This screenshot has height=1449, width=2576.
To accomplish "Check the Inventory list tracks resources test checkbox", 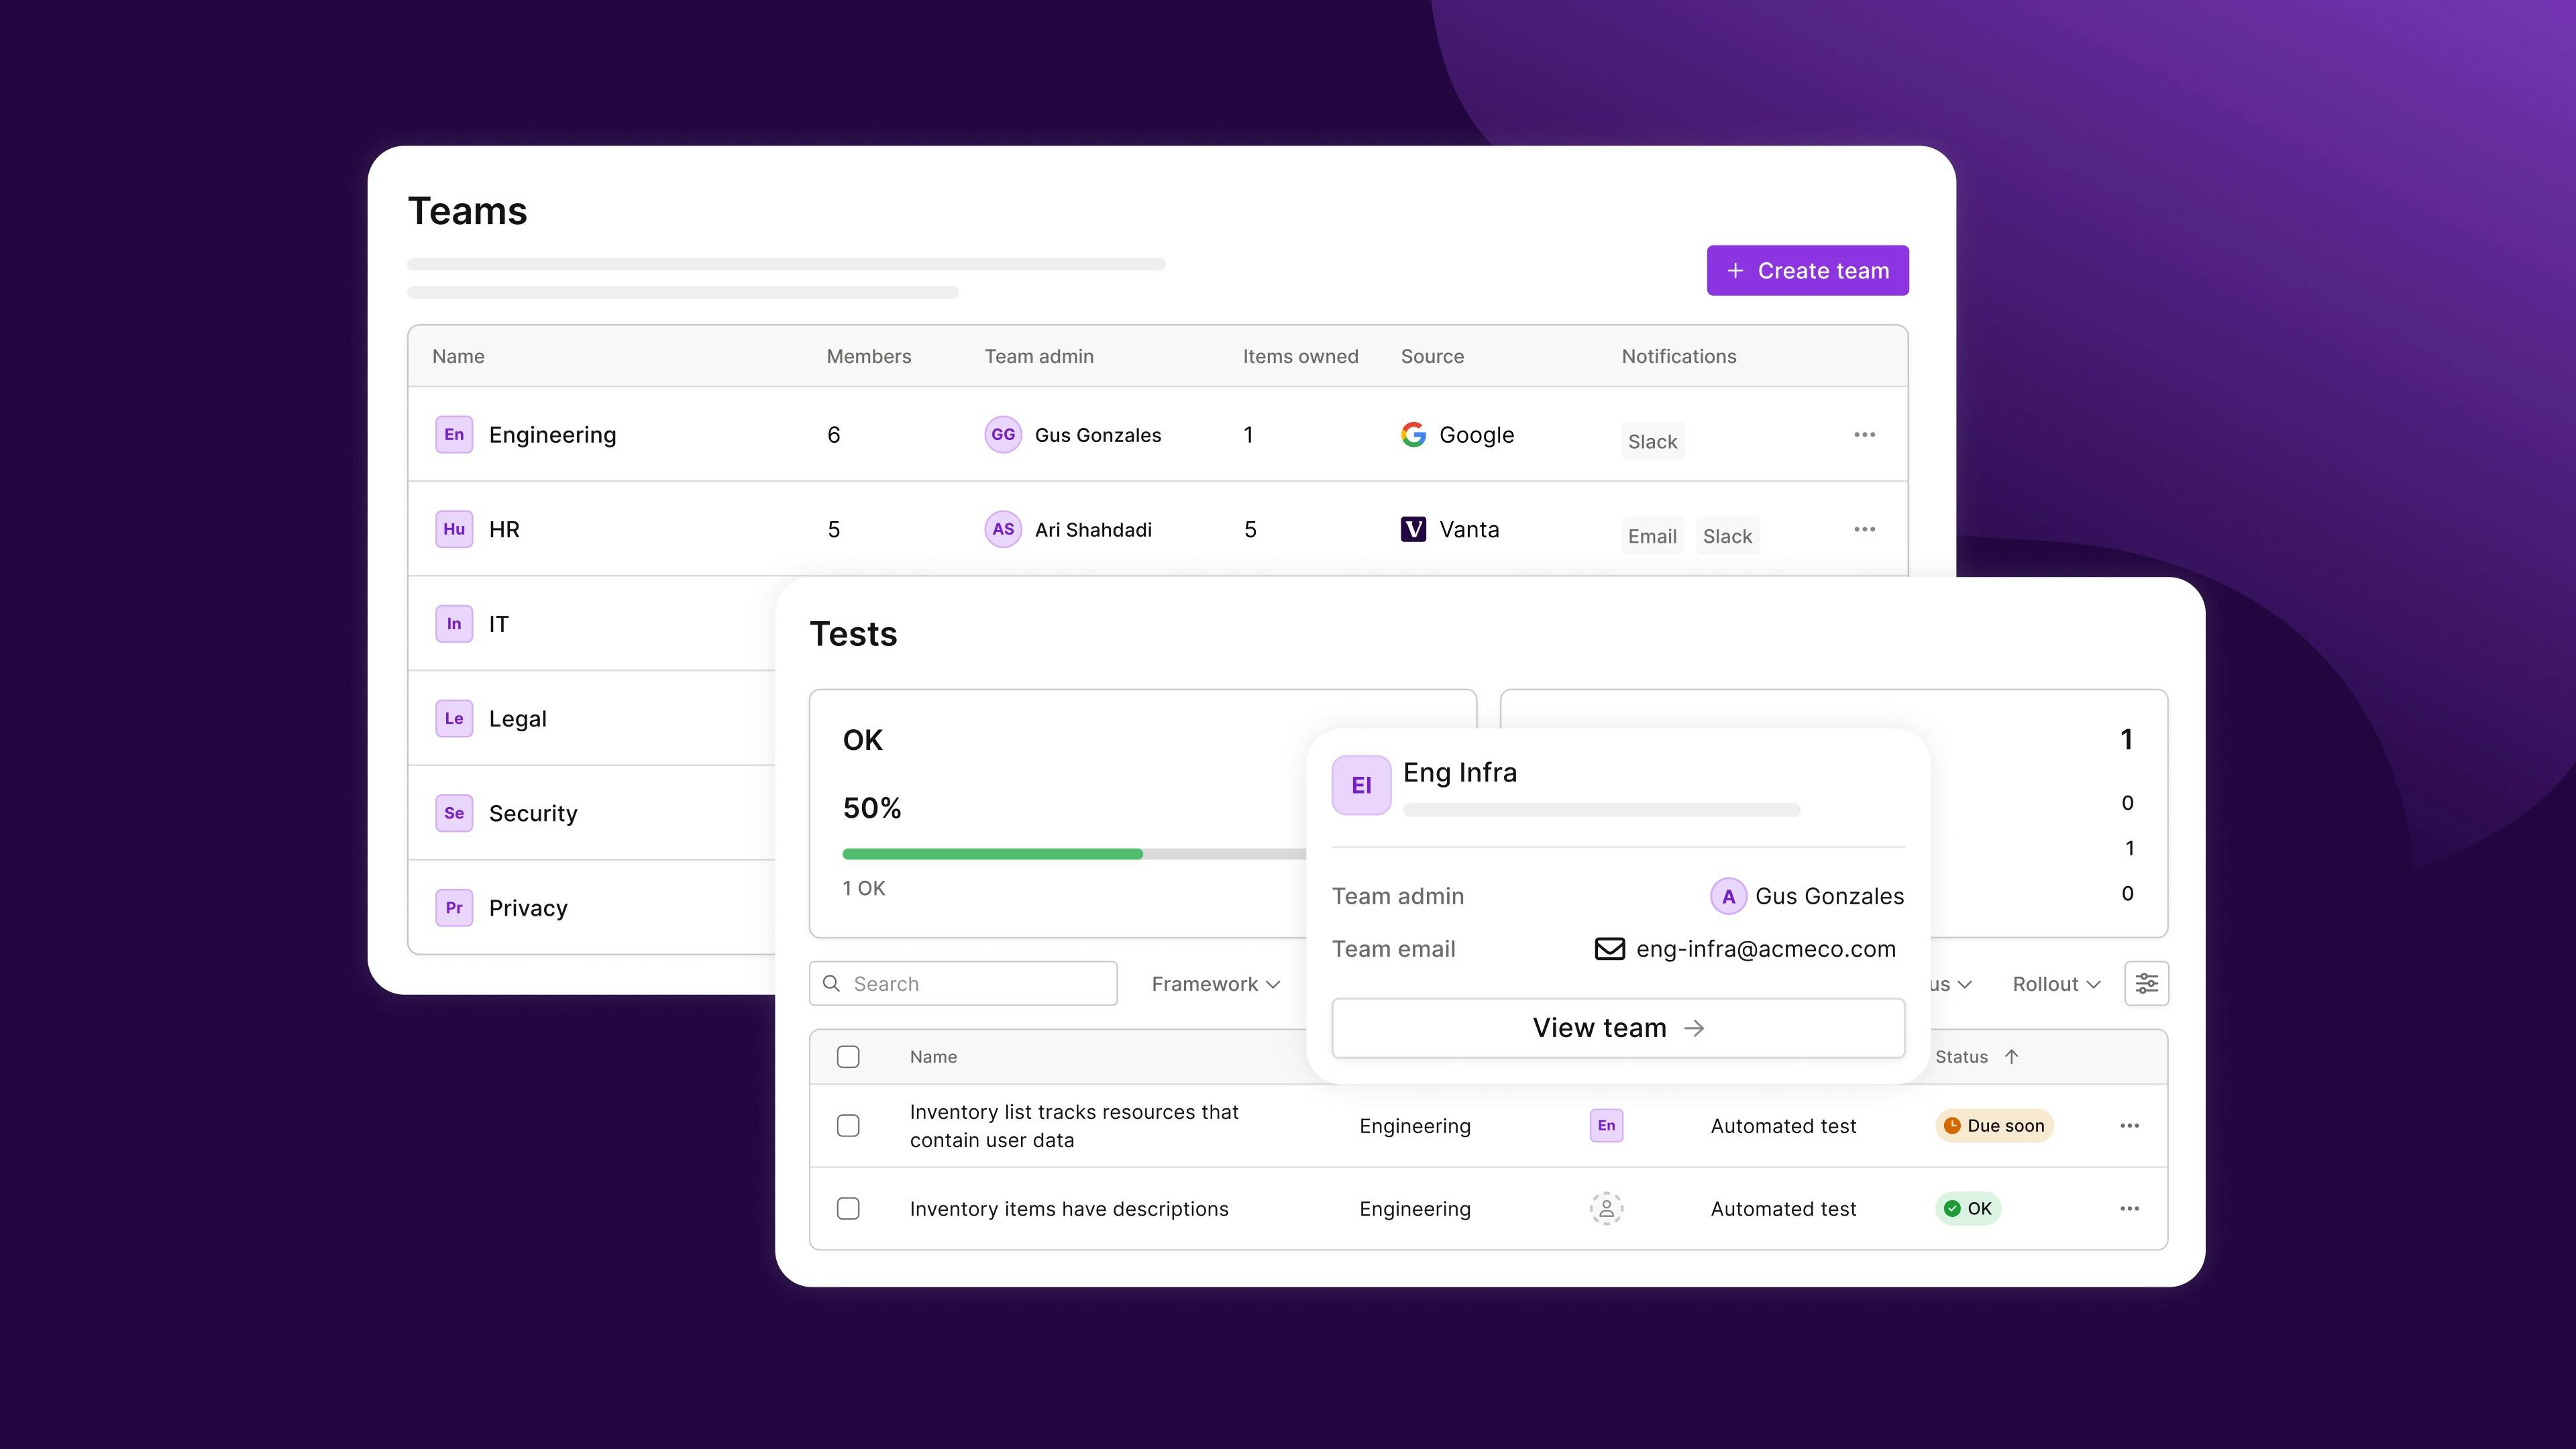I will (x=848, y=1125).
